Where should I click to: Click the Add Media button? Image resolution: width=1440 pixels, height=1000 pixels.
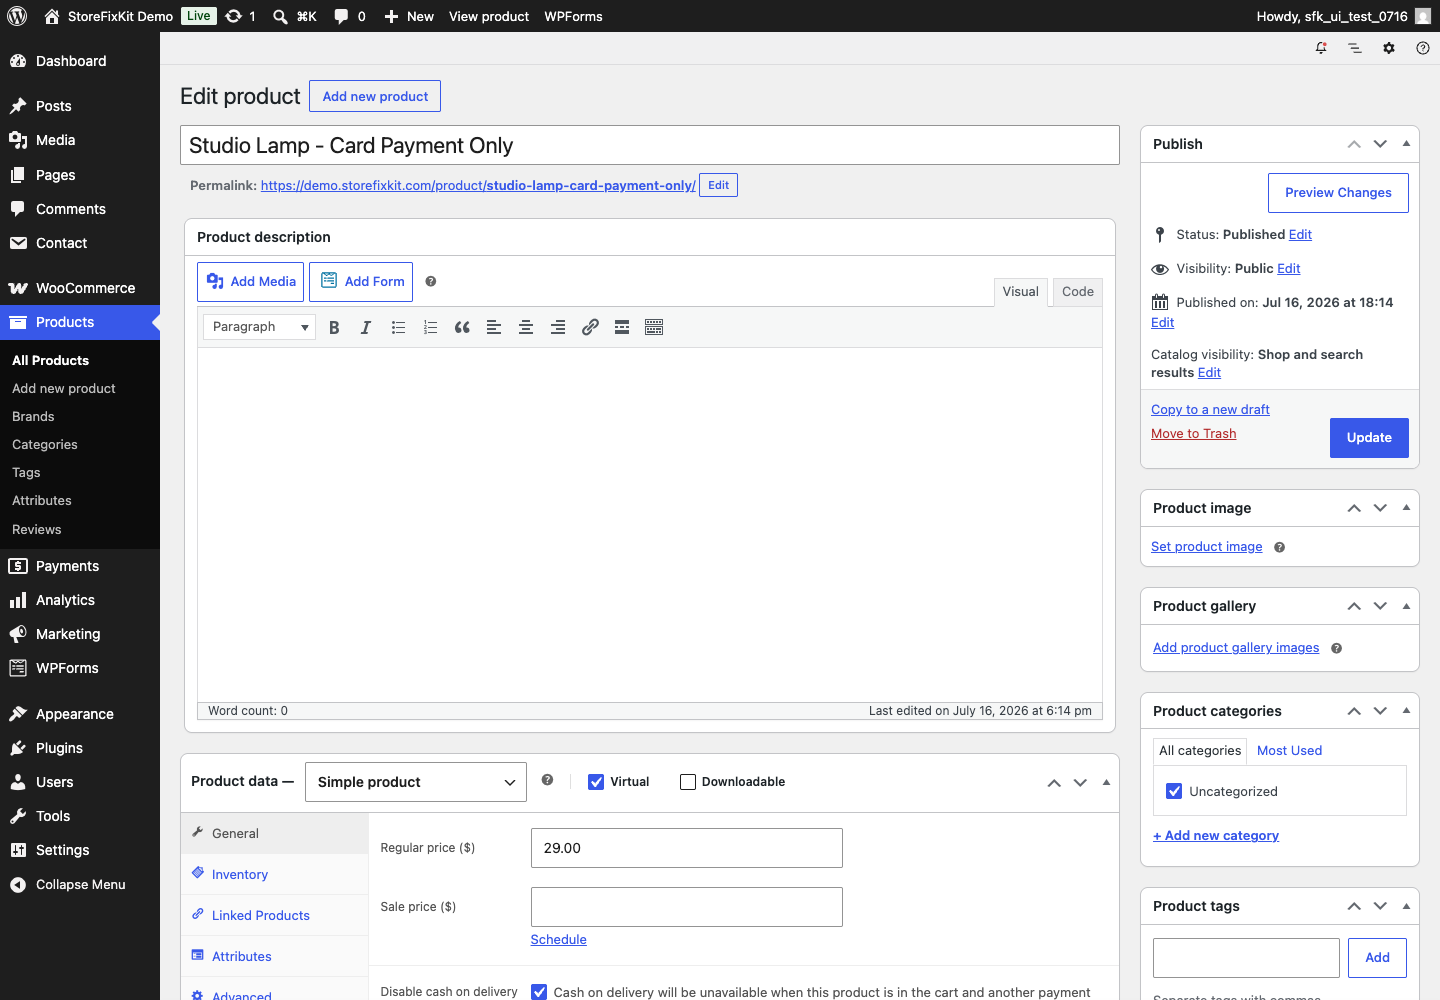pyautogui.click(x=251, y=282)
